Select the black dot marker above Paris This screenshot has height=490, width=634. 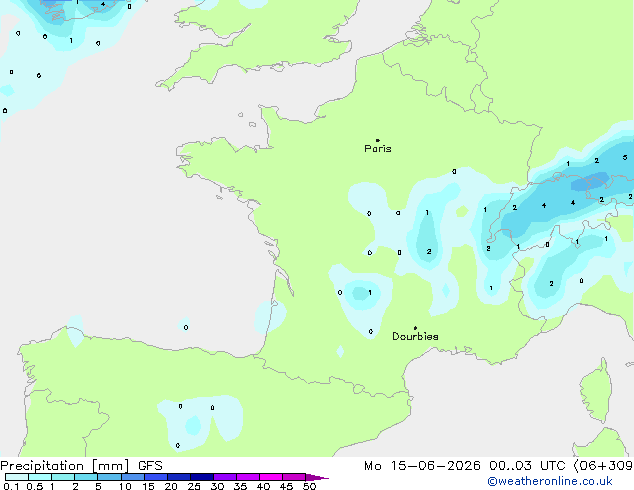pyautogui.click(x=378, y=140)
